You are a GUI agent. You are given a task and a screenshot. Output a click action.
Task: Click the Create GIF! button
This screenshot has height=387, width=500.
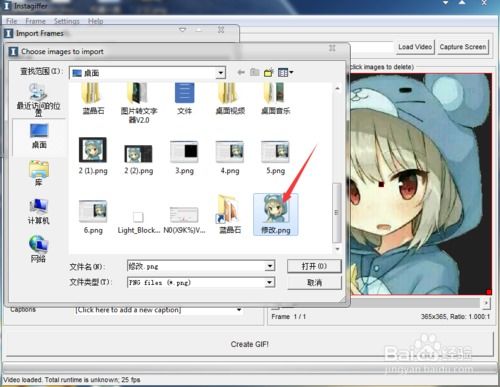[249, 344]
